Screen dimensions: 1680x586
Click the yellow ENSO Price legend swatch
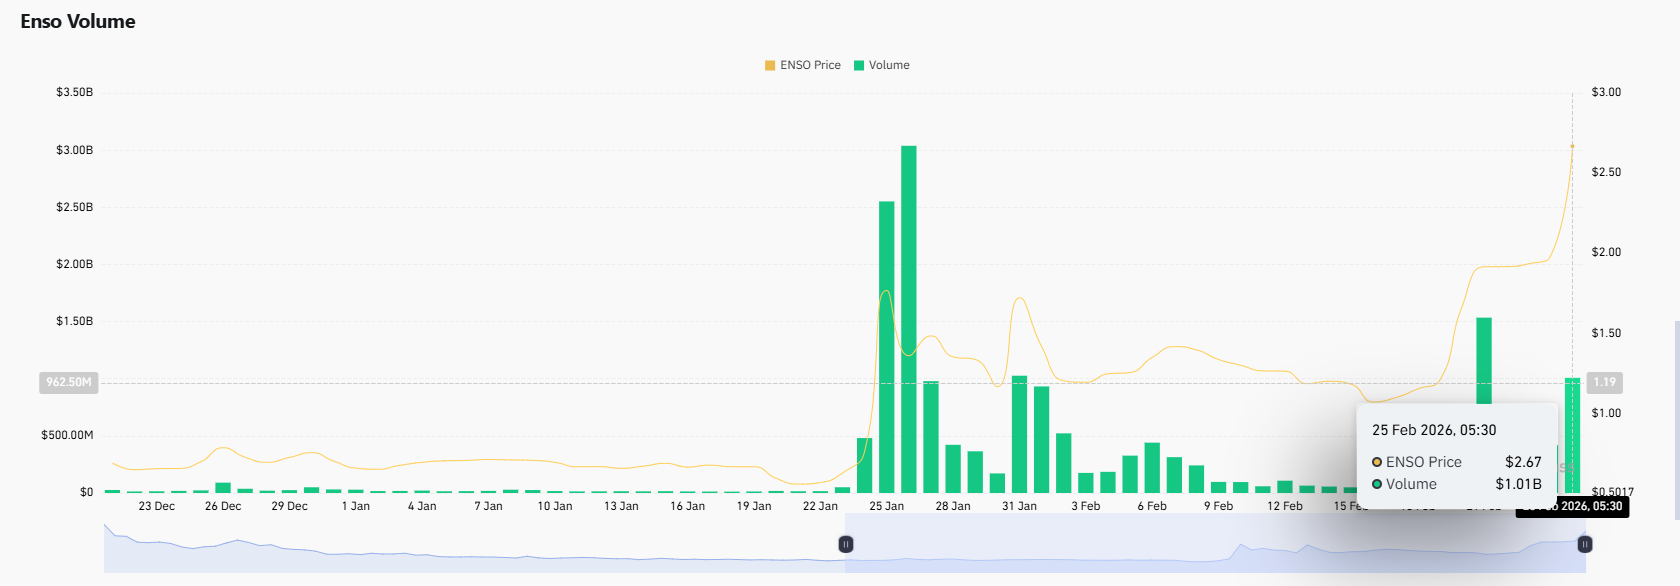pyautogui.click(x=770, y=65)
